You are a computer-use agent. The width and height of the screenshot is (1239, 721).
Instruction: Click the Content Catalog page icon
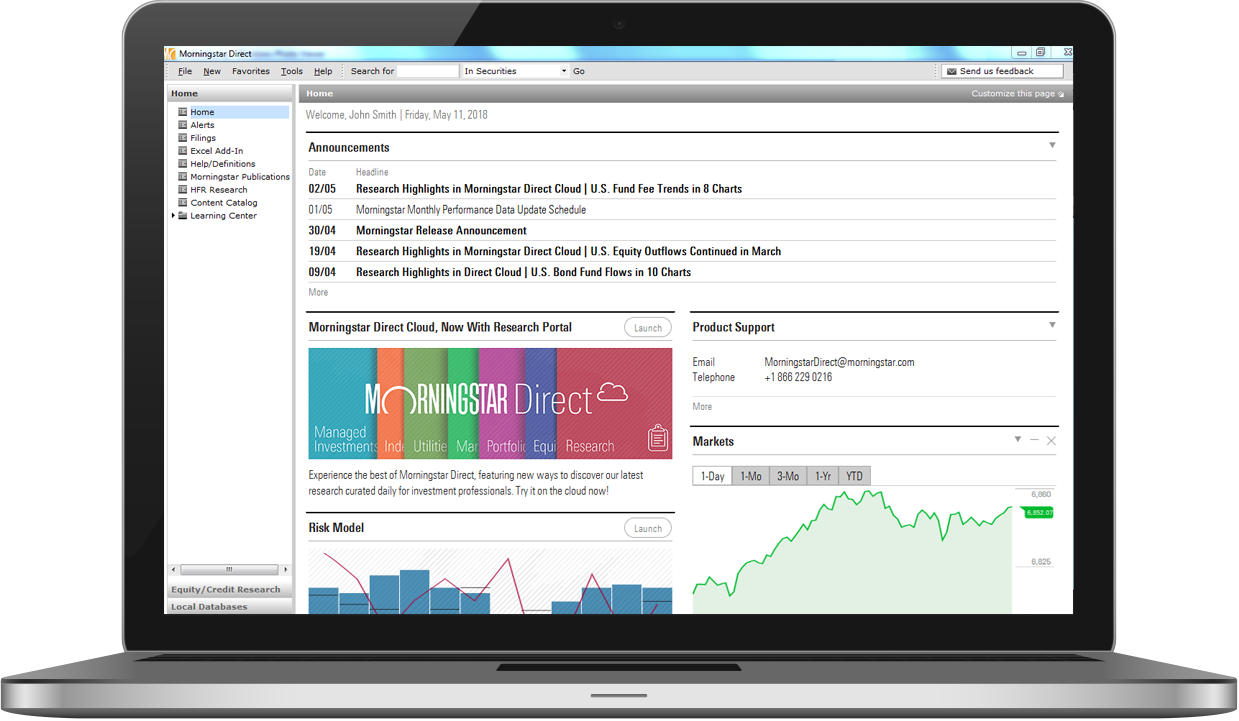pyautogui.click(x=183, y=203)
